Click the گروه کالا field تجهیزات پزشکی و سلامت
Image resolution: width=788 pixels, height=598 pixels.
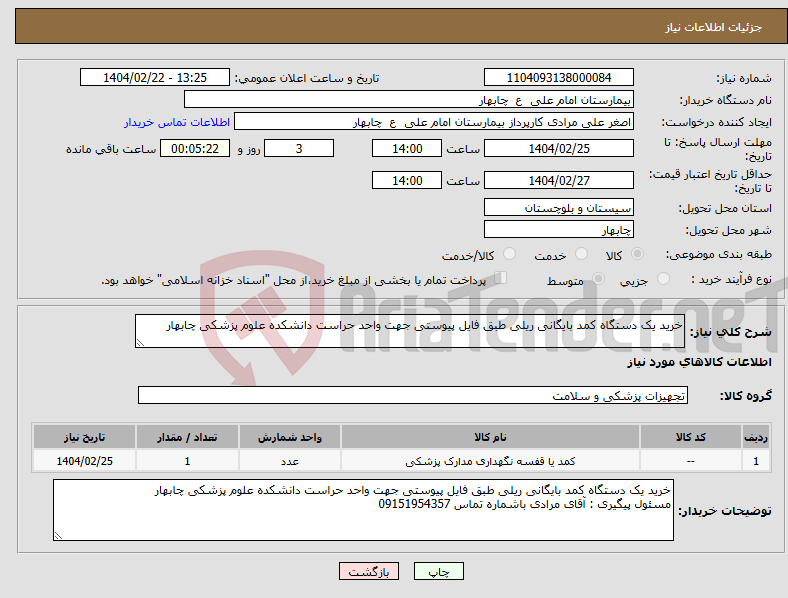coord(413,395)
